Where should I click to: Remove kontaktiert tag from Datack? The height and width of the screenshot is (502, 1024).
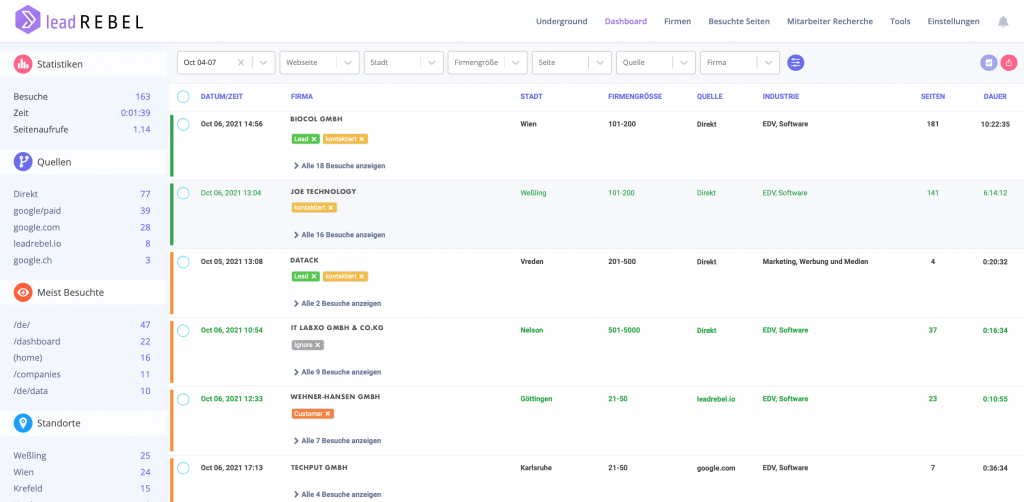[x=361, y=277]
